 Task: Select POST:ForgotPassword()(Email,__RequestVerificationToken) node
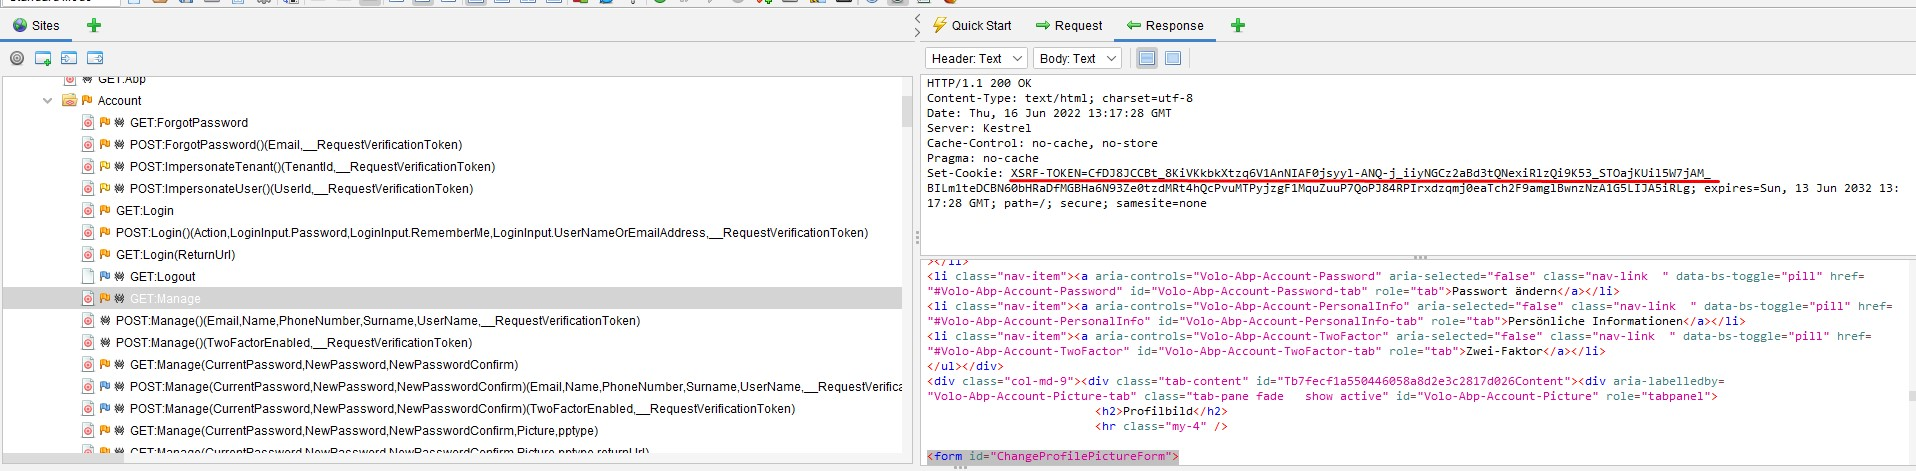click(x=296, y=145)
